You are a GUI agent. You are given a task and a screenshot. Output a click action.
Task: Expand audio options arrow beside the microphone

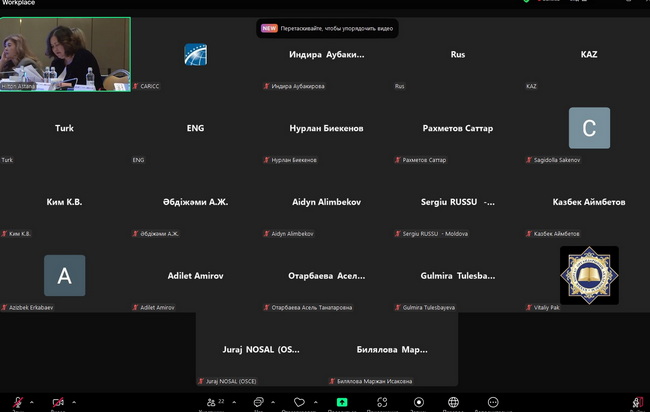pyautogui.click(x=33, y=402)
